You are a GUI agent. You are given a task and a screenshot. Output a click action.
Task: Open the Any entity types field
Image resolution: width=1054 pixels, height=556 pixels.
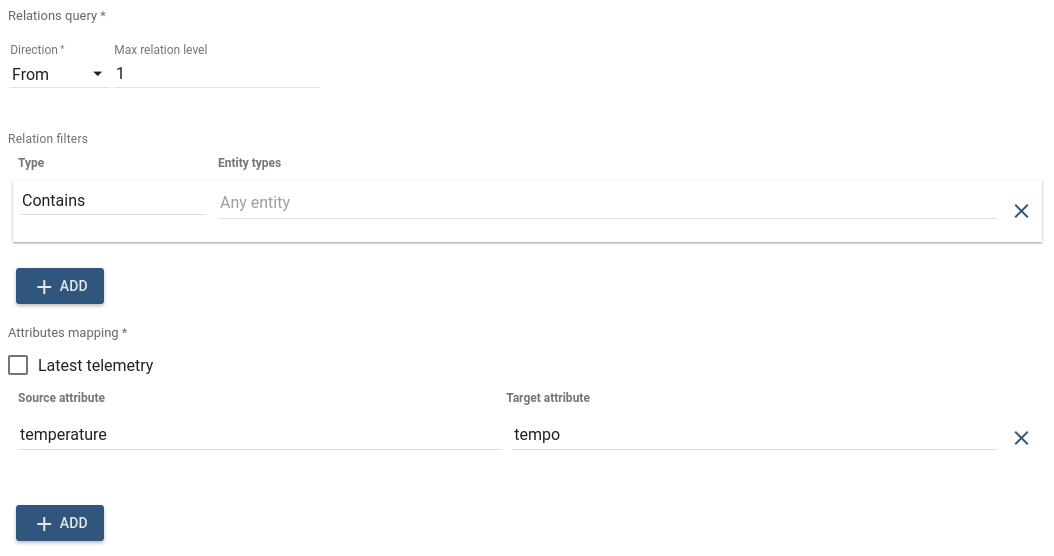point(607,202)
